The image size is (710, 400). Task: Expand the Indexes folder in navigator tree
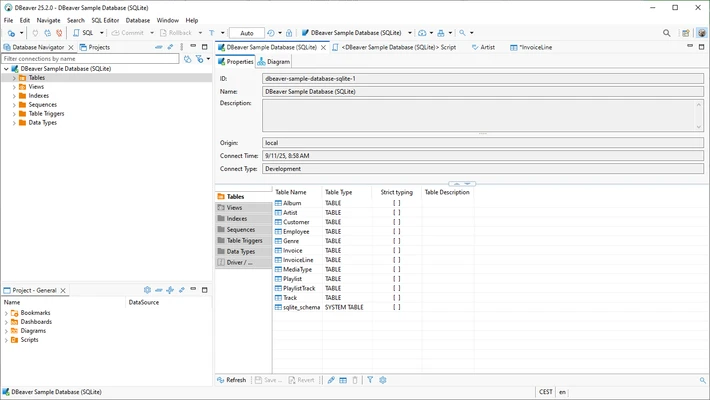tap(14, 96)
